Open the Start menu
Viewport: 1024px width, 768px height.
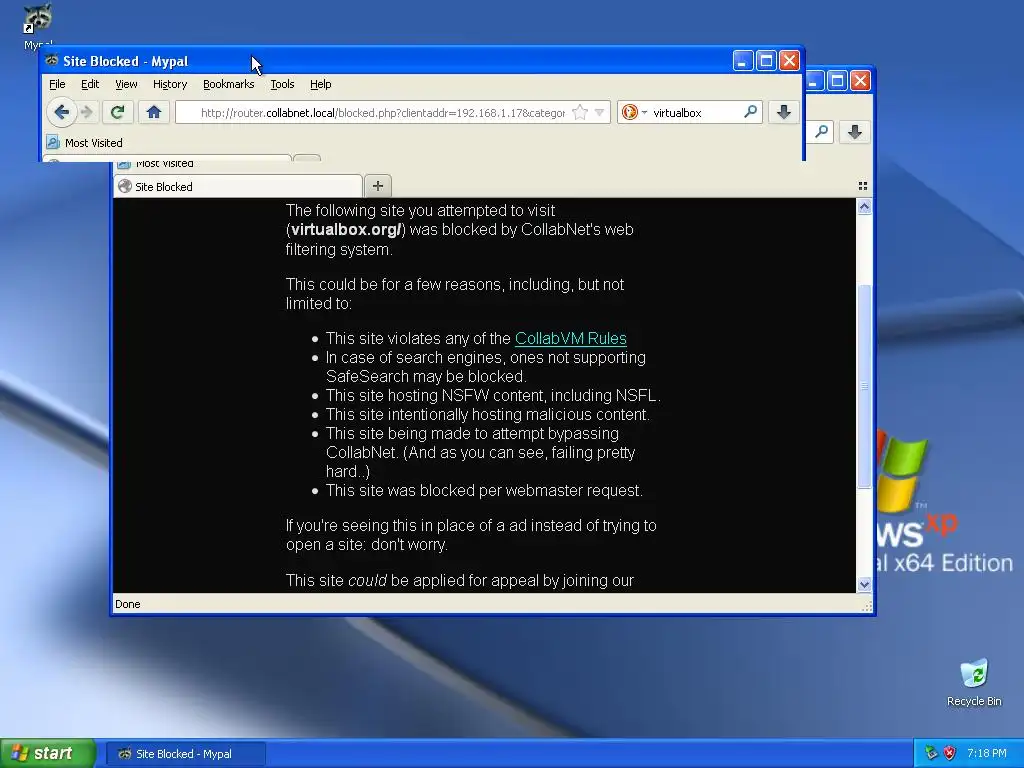click(x=48, y=753)
